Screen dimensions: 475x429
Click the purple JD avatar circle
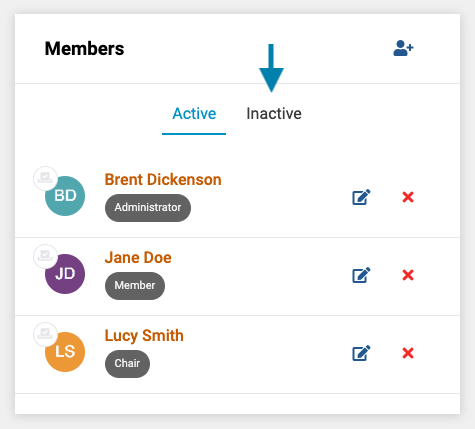[x=65, y=274]
